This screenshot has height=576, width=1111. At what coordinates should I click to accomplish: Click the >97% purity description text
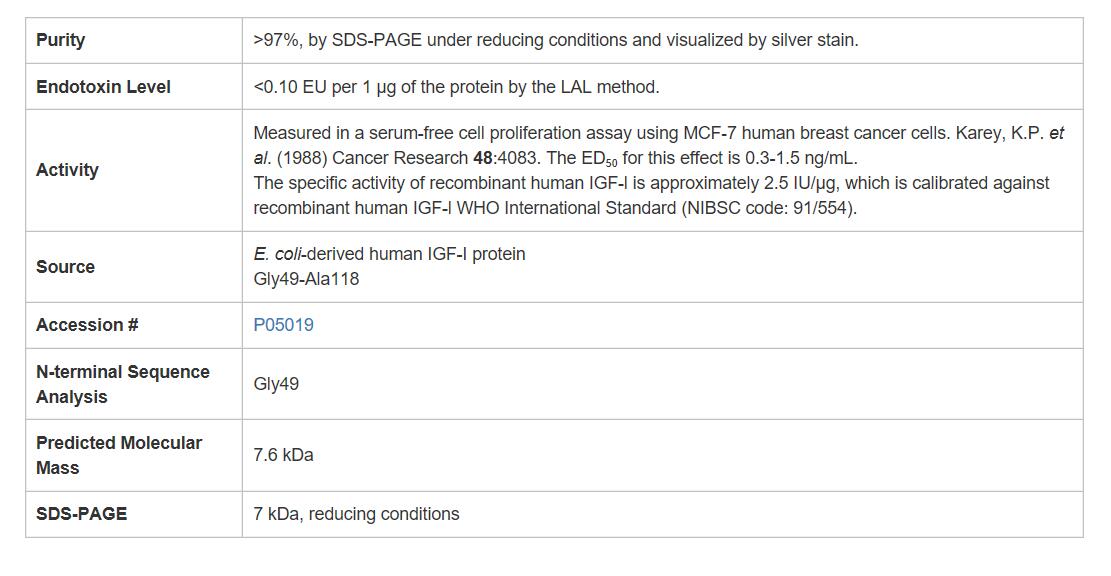(556, 40)
